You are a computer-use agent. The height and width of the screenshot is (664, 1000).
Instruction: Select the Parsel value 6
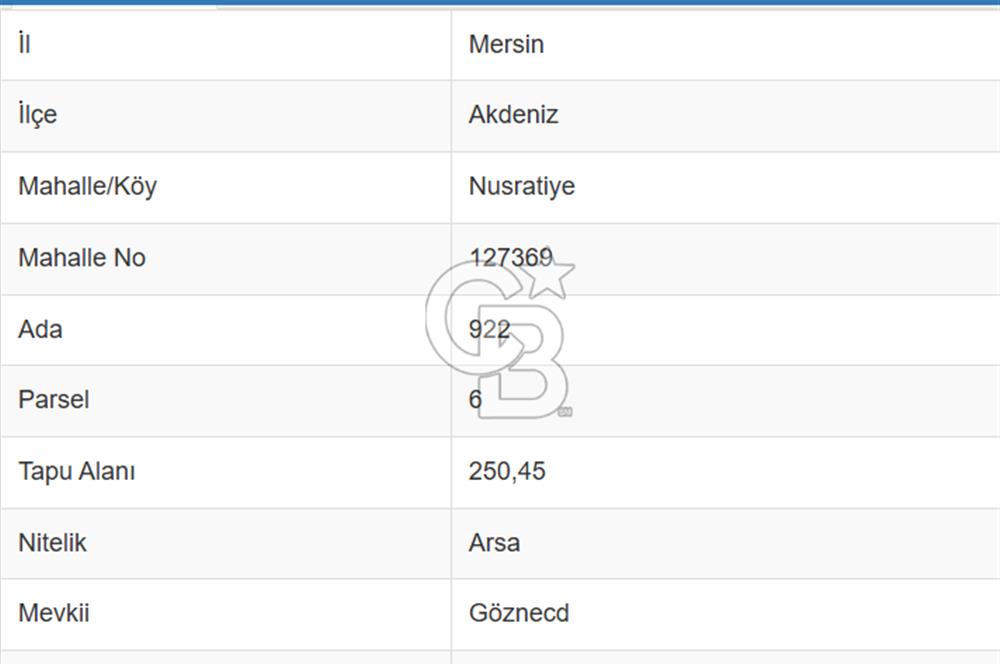click(x=475, y=400)
